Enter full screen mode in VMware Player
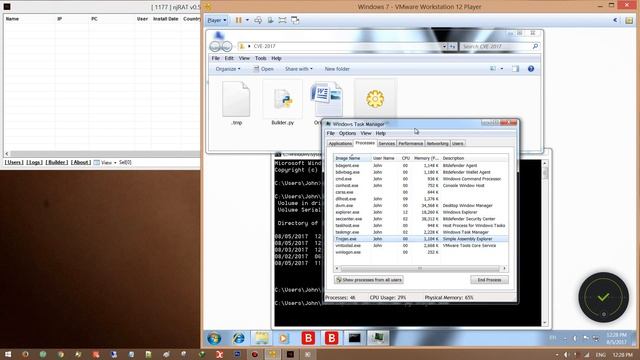The image size is (640, 360). point(282,20)
